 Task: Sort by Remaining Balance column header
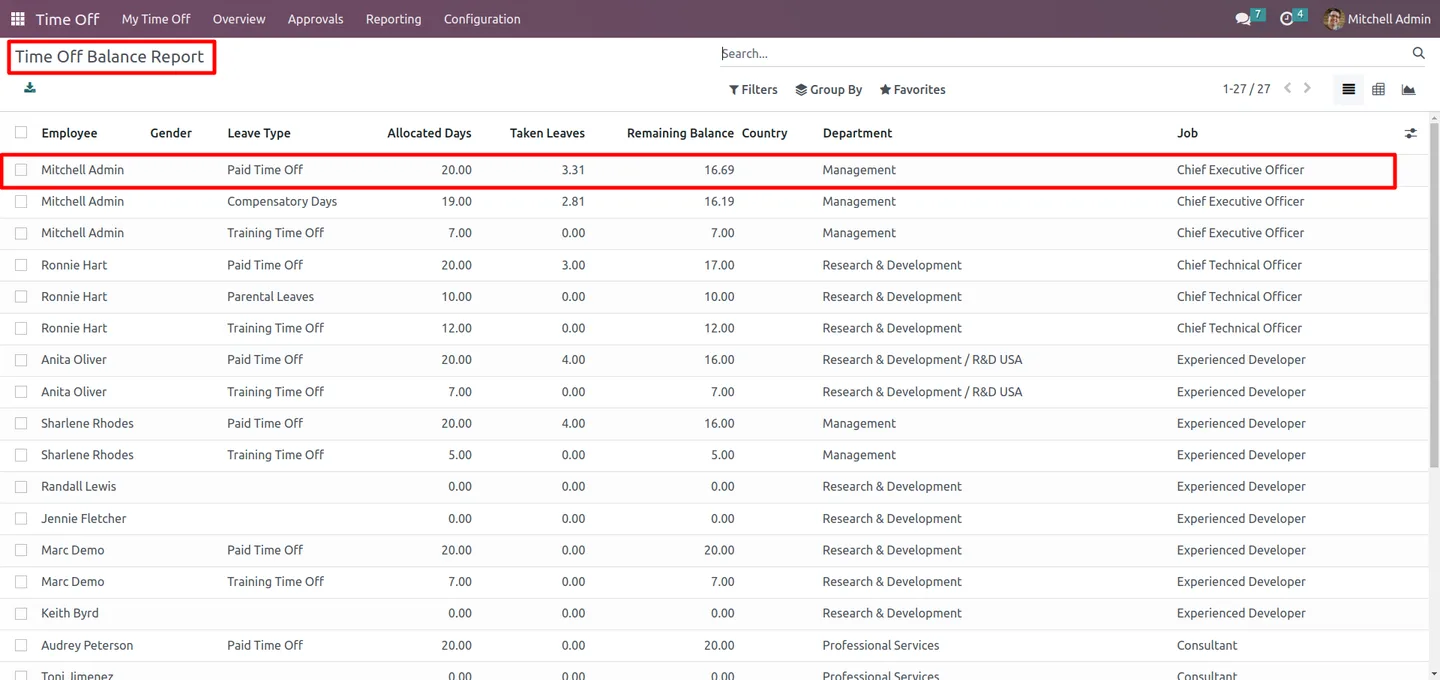click(680, 133)
